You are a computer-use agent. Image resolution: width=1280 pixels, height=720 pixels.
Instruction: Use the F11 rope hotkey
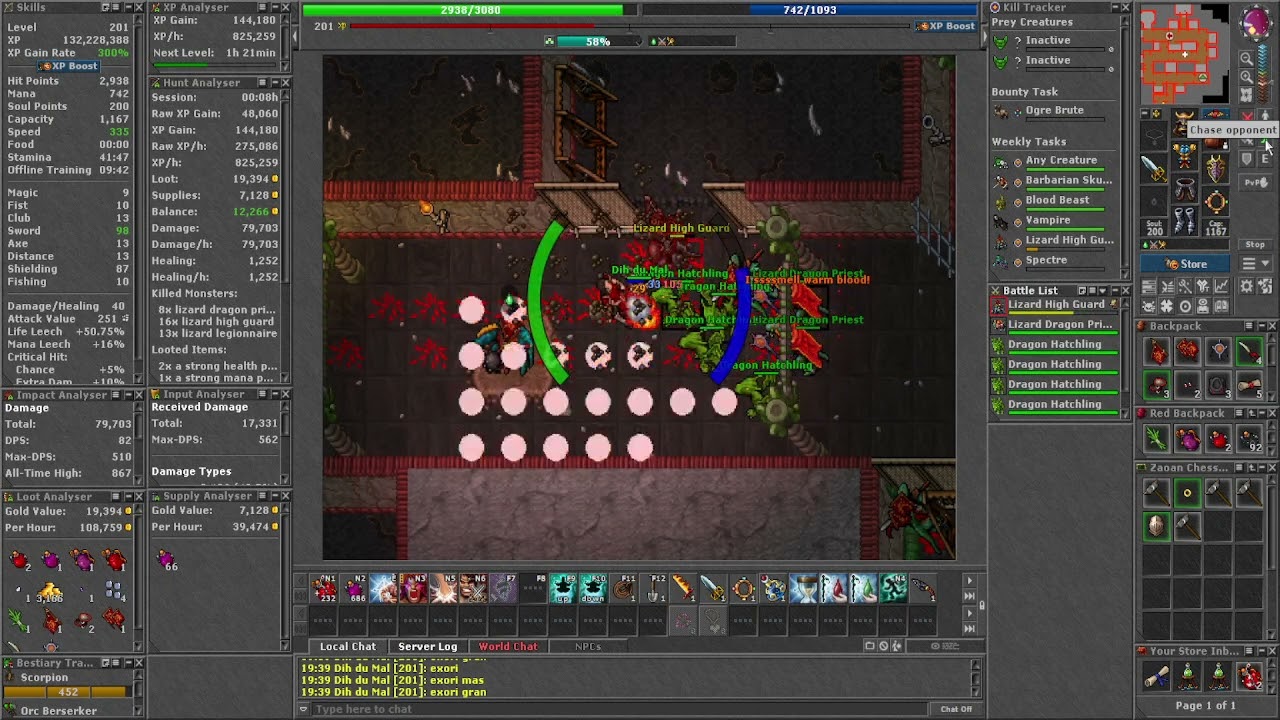coord(623,589)
